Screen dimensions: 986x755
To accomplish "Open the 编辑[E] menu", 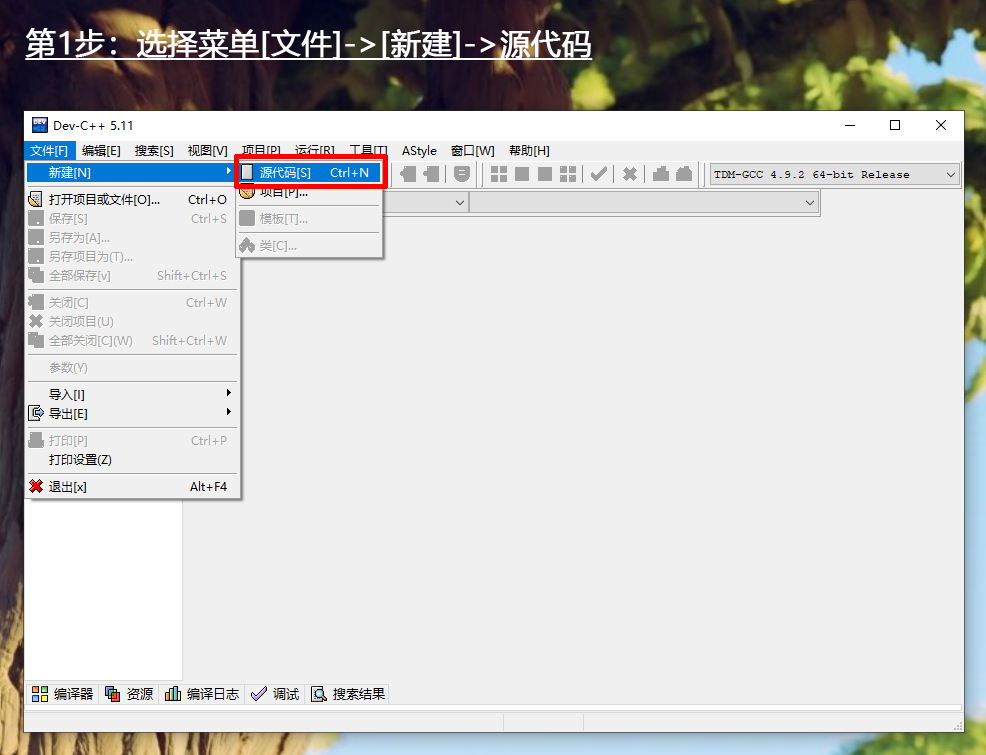I will tap(101, 151).
